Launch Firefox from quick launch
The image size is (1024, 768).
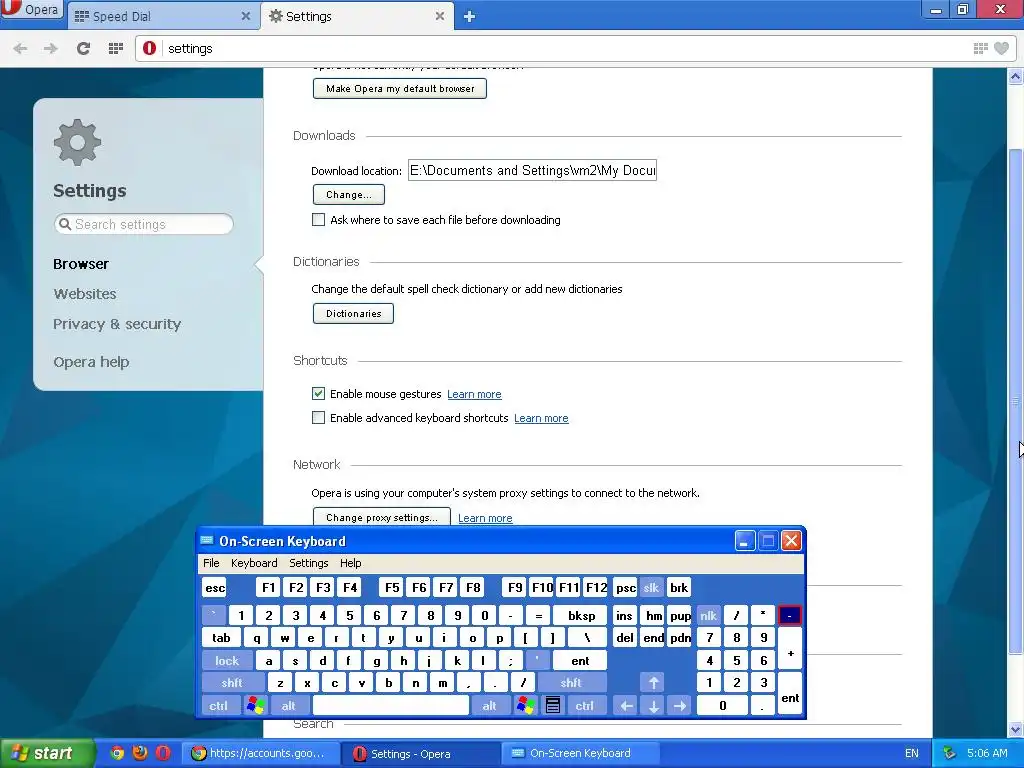coord(140,753)
